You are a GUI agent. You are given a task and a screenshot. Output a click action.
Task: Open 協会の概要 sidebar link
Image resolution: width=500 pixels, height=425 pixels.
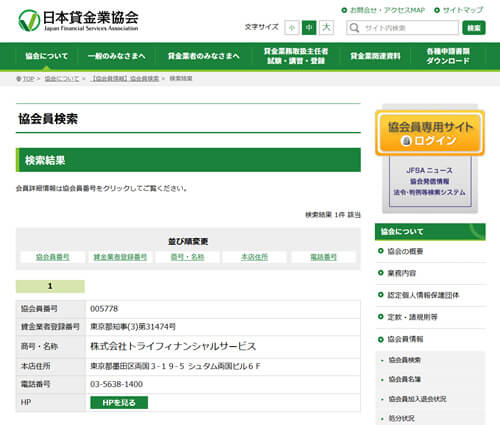[x=405, y=251]
